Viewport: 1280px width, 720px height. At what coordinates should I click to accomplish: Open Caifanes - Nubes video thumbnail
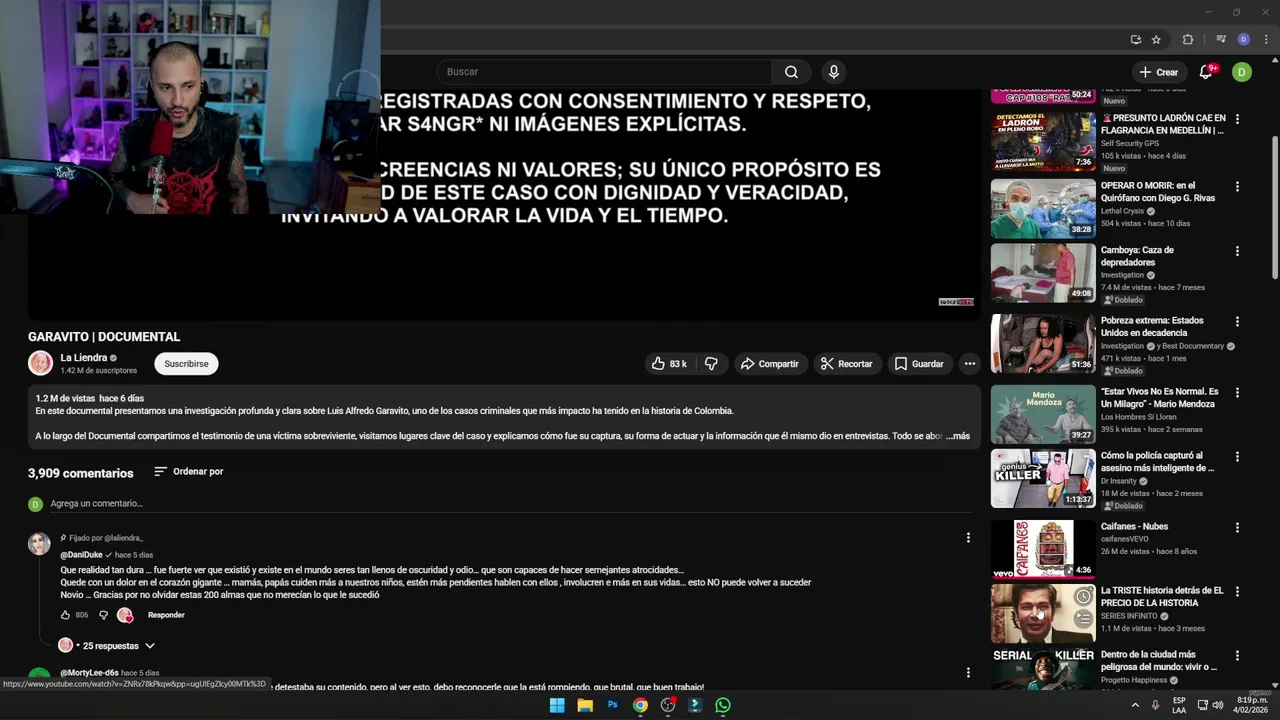(1043, 549)
